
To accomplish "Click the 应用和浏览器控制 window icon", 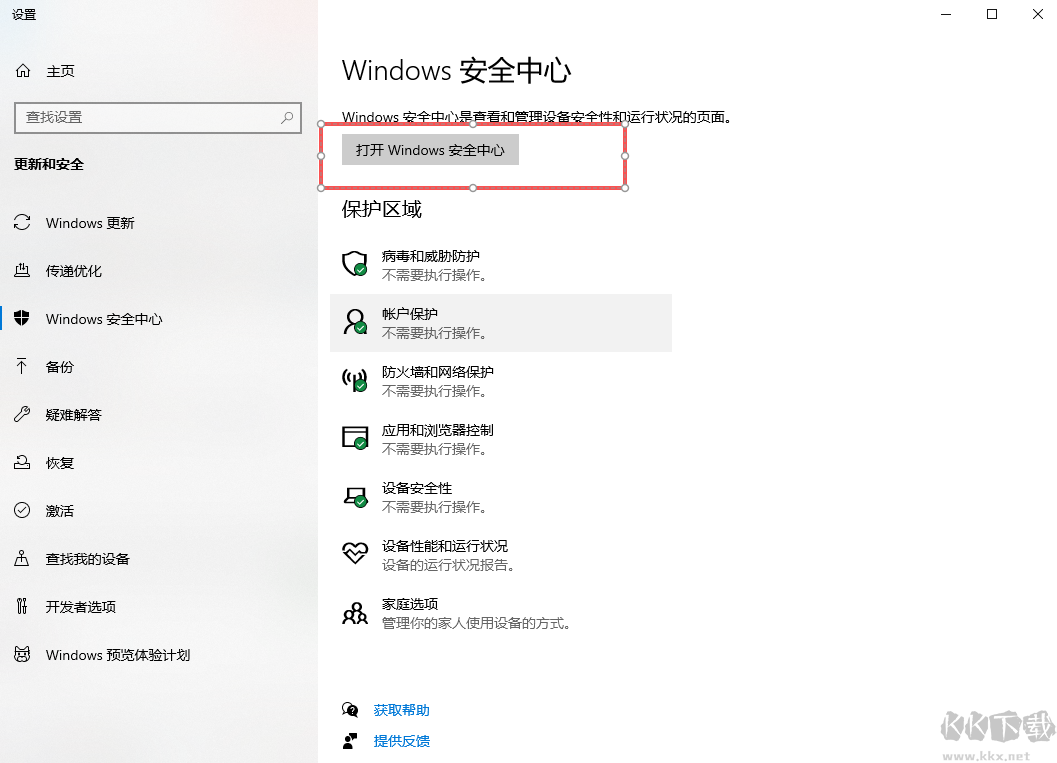I will 355,437.
